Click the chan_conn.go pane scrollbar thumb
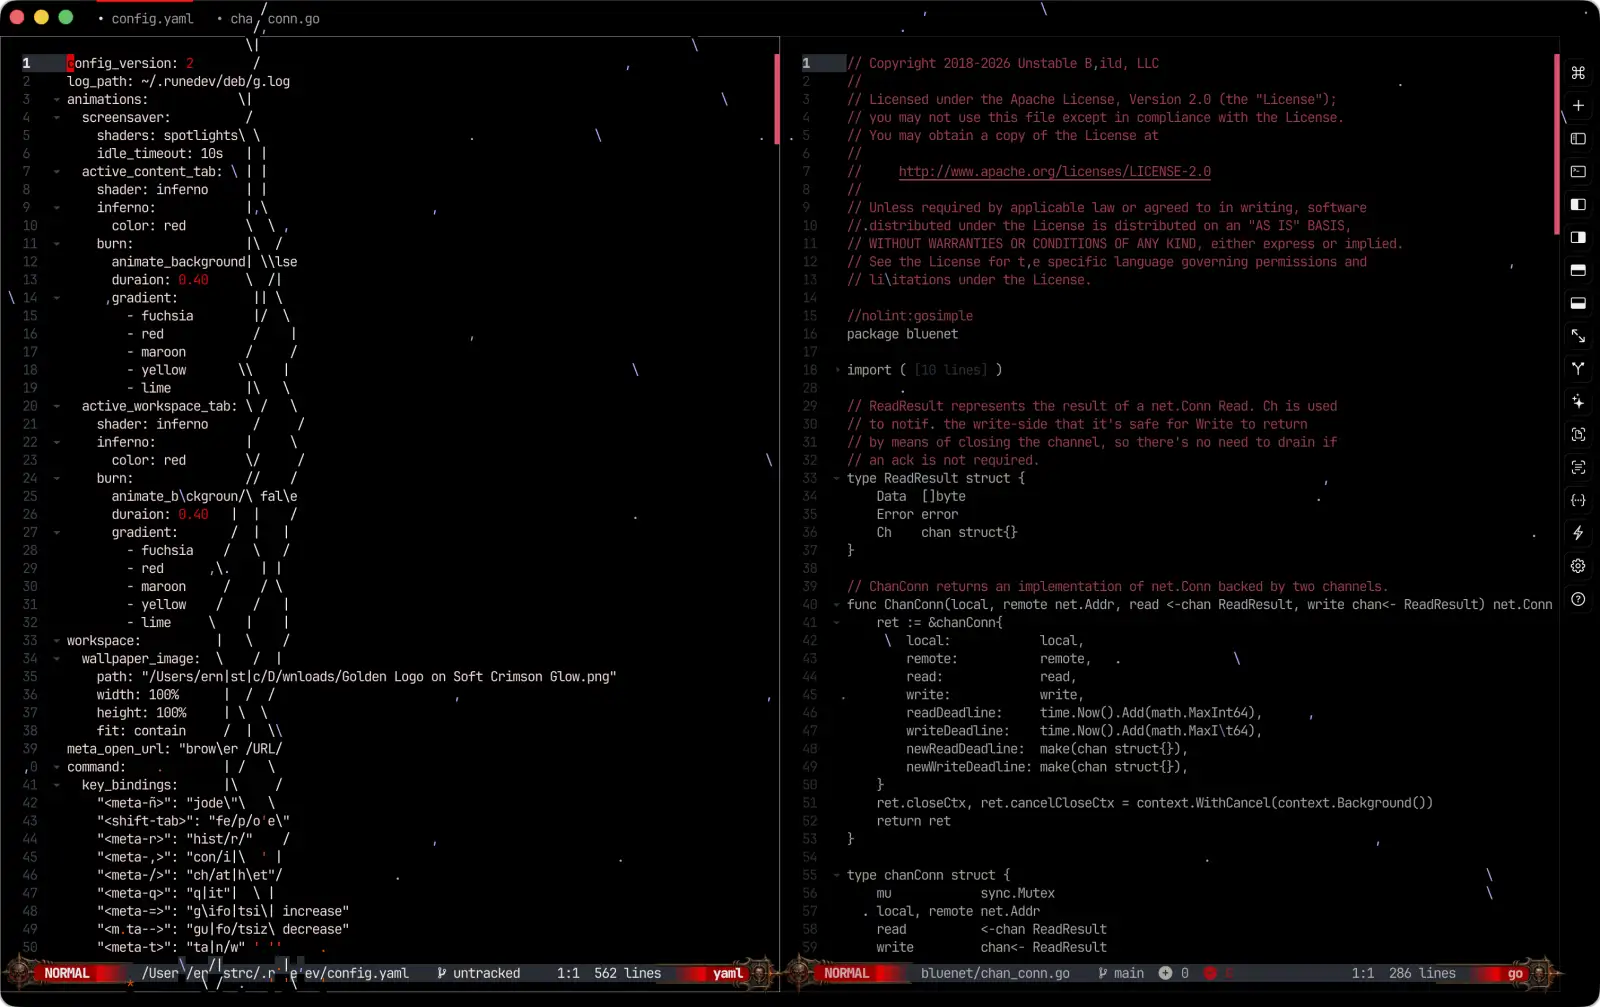 pyautogui.click(x=1557, y=144)
